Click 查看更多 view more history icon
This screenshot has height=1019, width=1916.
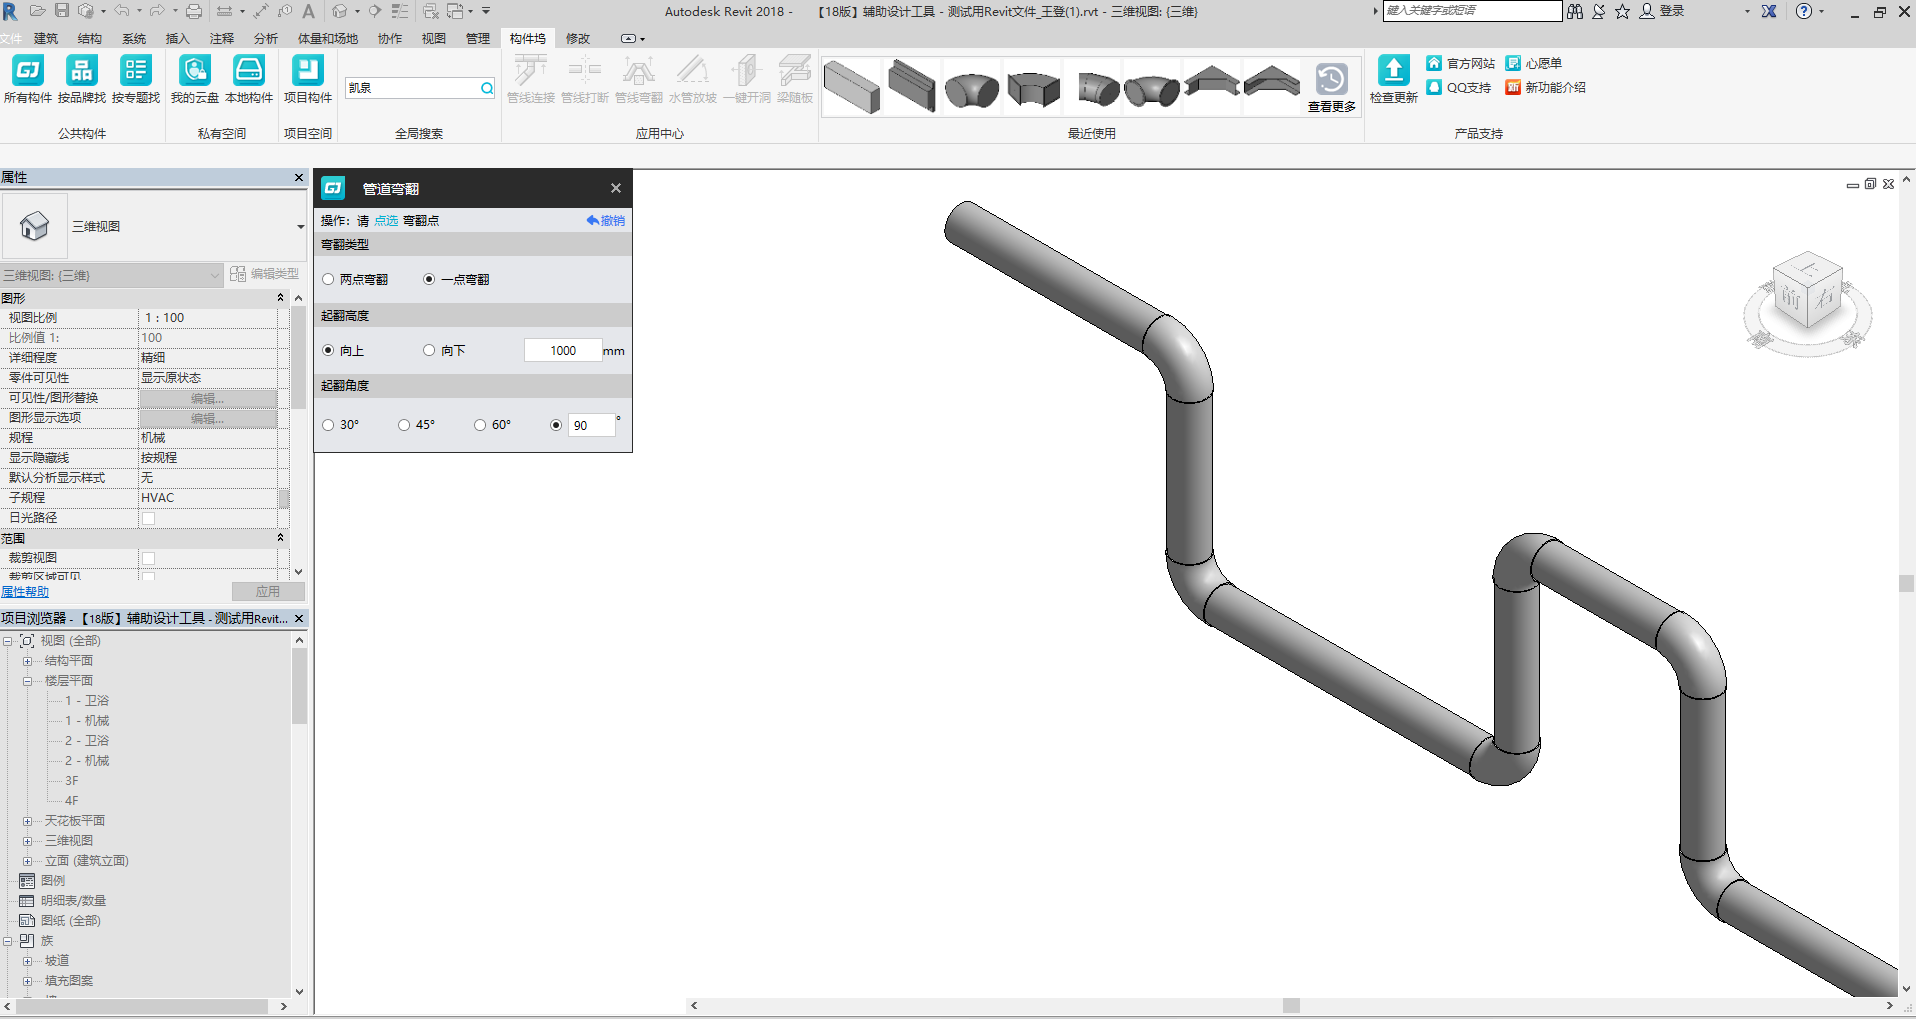tap(1332, 87)
